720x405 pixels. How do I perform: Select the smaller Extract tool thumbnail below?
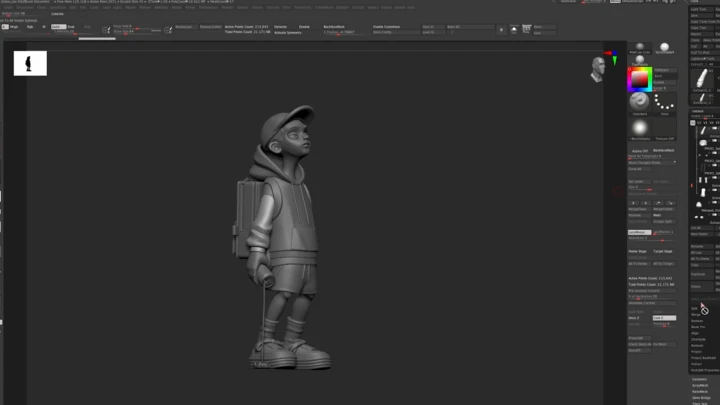click(702, 99)
